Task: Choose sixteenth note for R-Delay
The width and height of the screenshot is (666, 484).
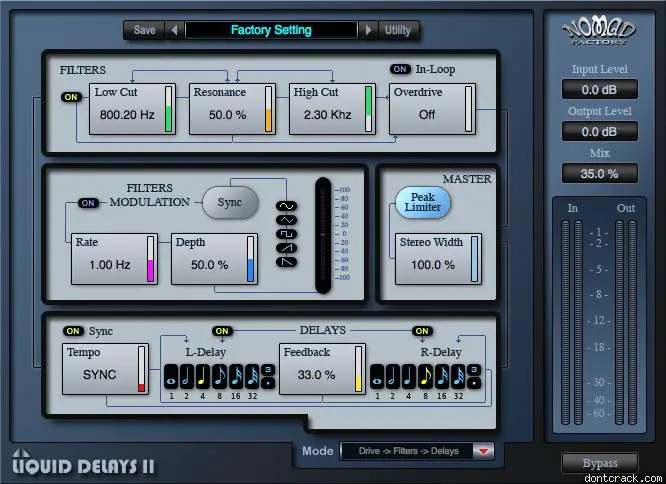Action: (x=442, y=376)
